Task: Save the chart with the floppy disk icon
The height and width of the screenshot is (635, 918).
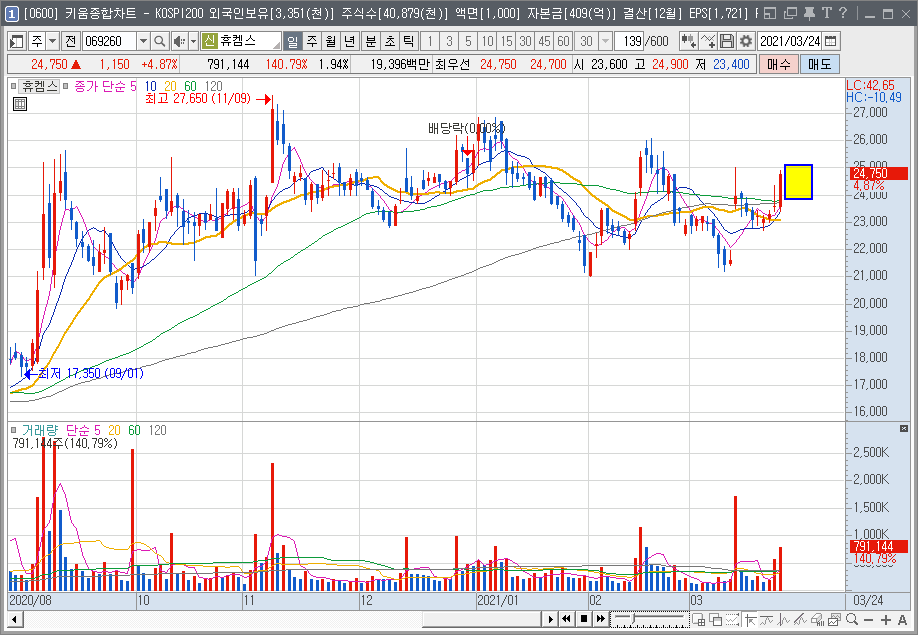Action: 727,41
